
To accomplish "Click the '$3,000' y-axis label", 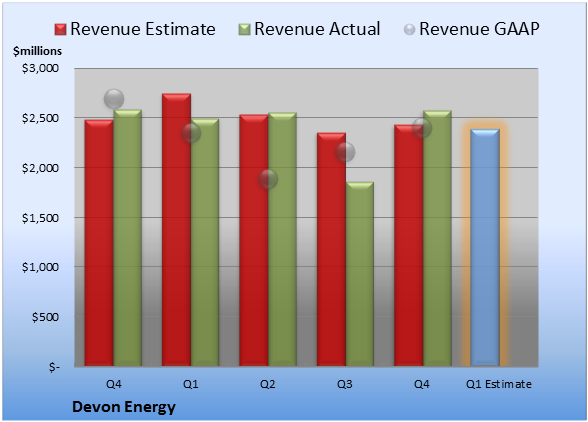I will [40, 68].
